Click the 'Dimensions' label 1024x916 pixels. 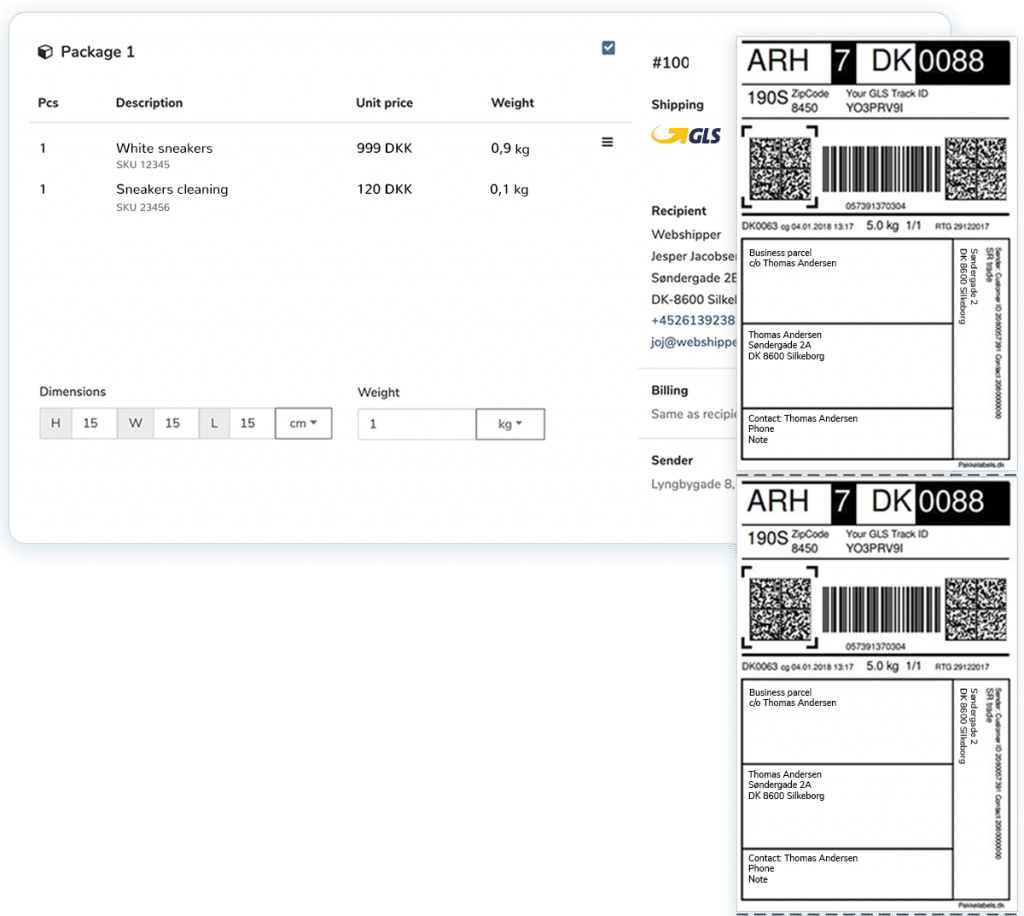(x=72, y=392)
